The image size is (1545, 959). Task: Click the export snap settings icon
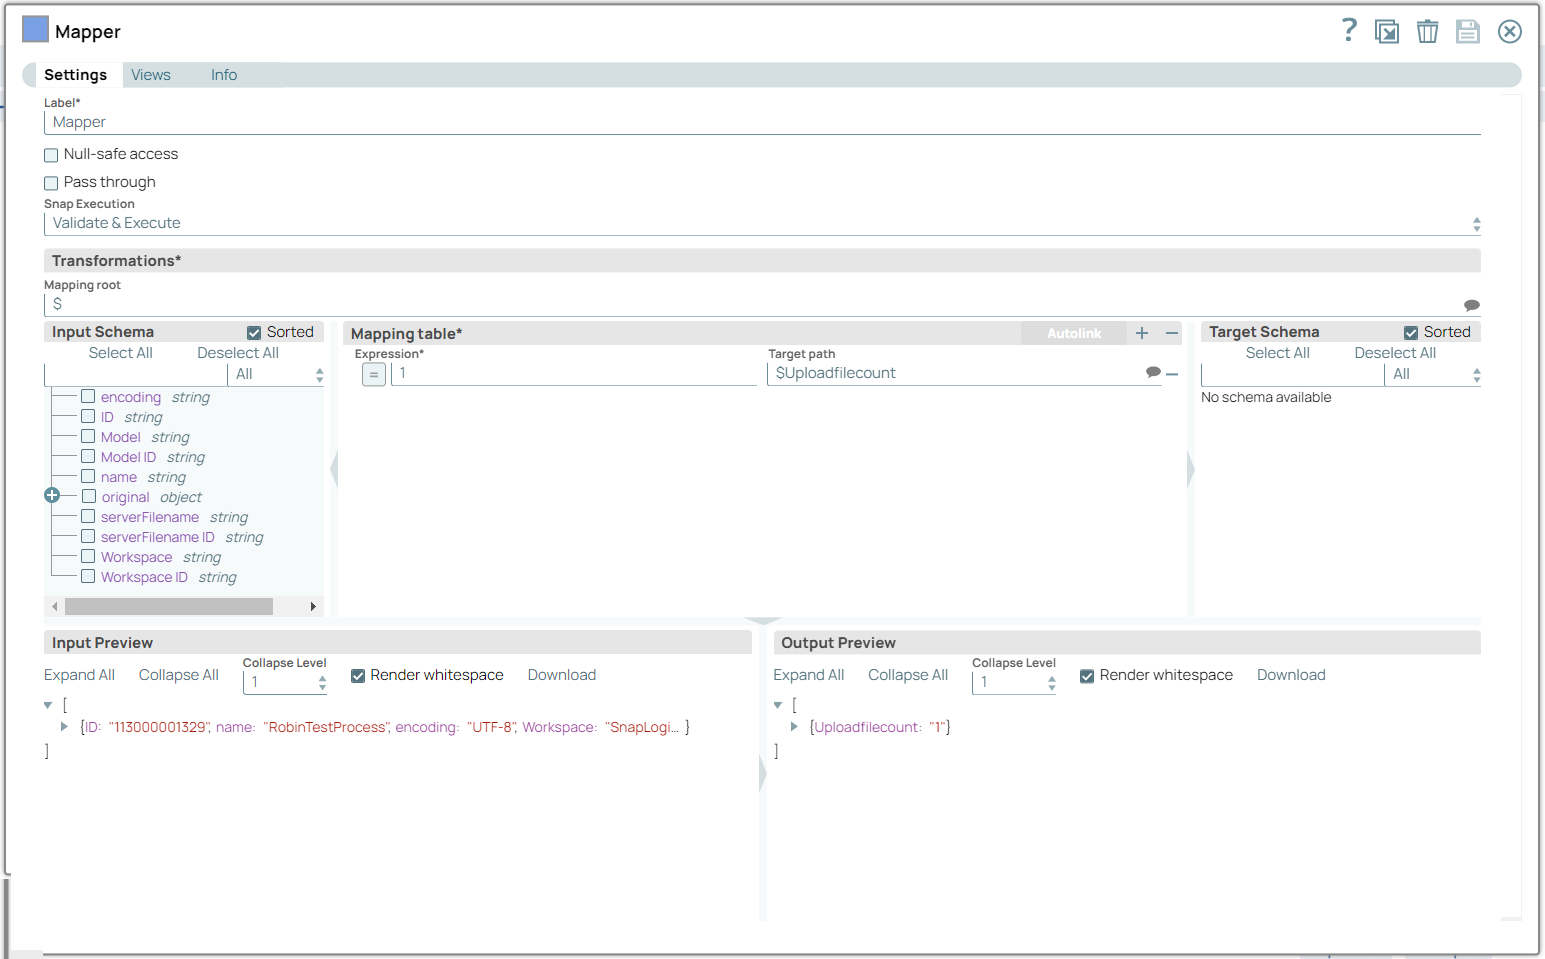pyautogui.click(x=1387, y=31)
